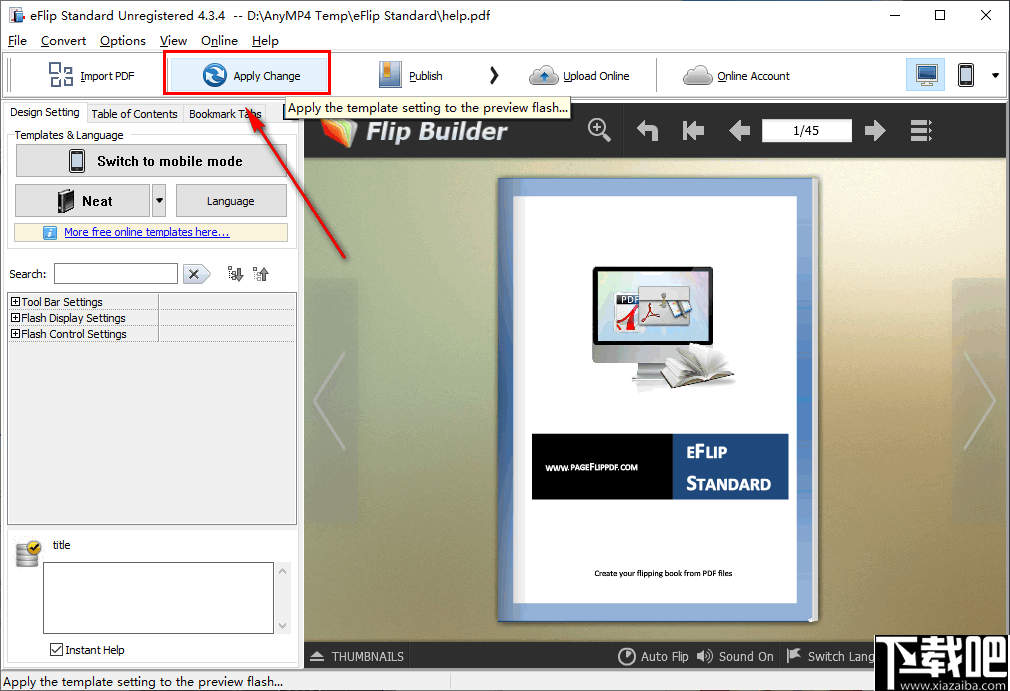Open the Neat template dropdown arrow
Image resolution: width=1010 pixels, height=691 pixels.
point(159,201)
